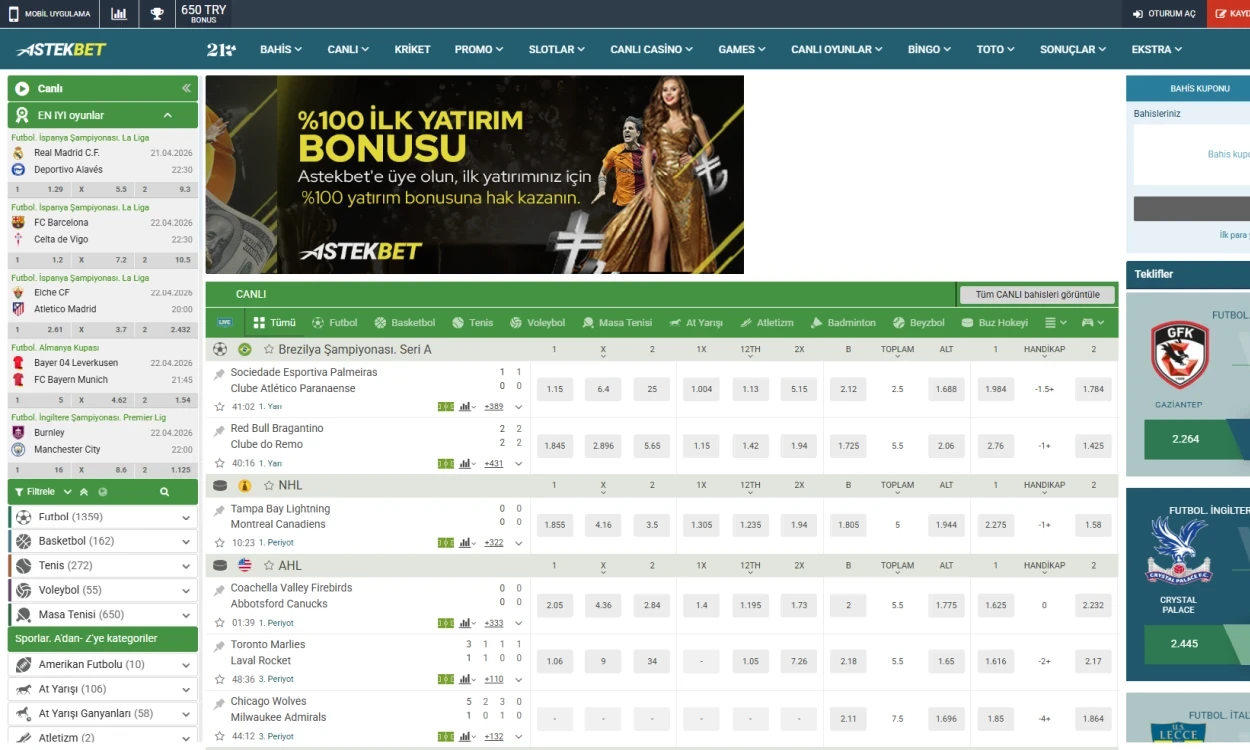The image size is (1250, 750).
Task: Select the Futbol filter in the live bar
Action: [x=334, y=323]
